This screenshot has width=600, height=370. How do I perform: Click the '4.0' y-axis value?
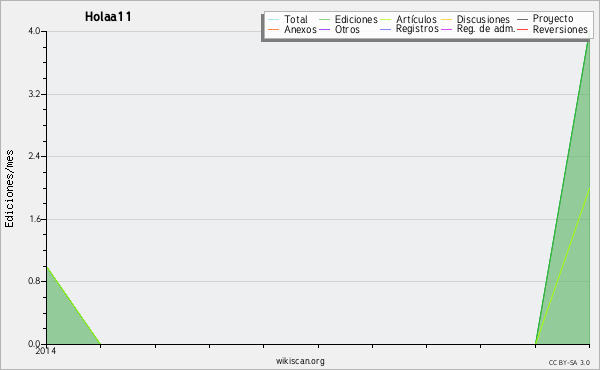(x=34, y=31)
